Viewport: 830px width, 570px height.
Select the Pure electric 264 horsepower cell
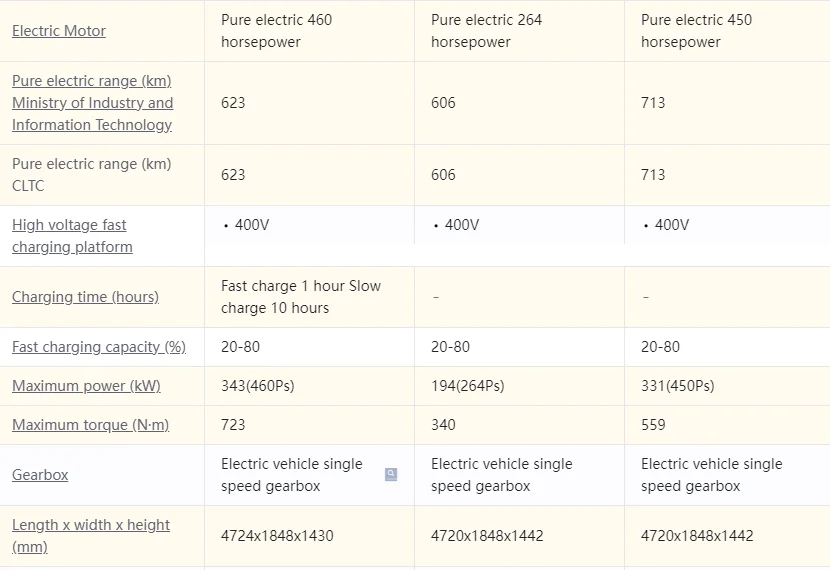click(487, 31)
